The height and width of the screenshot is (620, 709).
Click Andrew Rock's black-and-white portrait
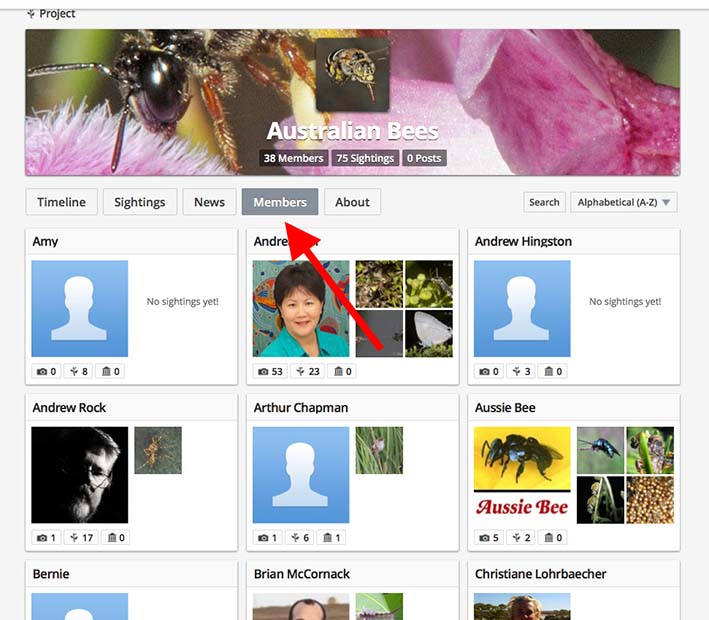click(x=80, y=475)
